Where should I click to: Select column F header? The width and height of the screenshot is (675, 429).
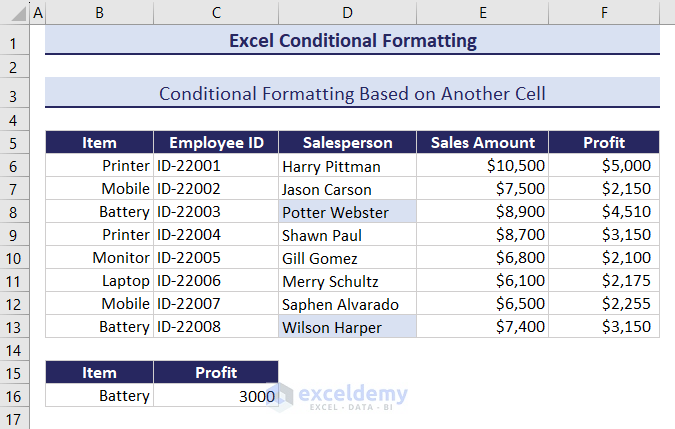pyautogui.click(x=604, y=13)
